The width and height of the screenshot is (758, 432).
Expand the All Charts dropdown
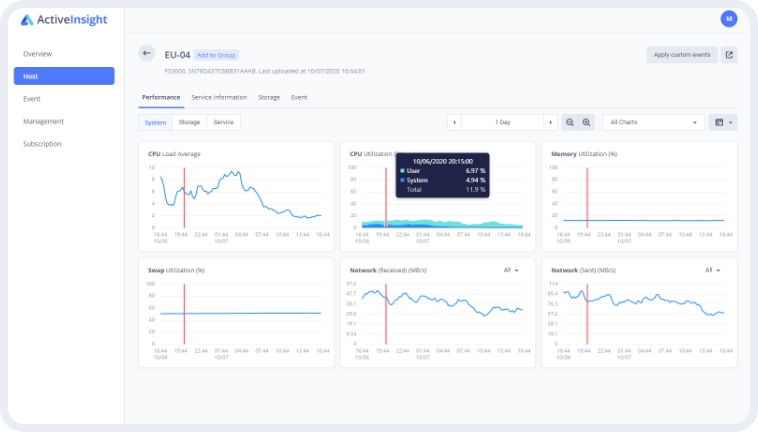[653, 122]
